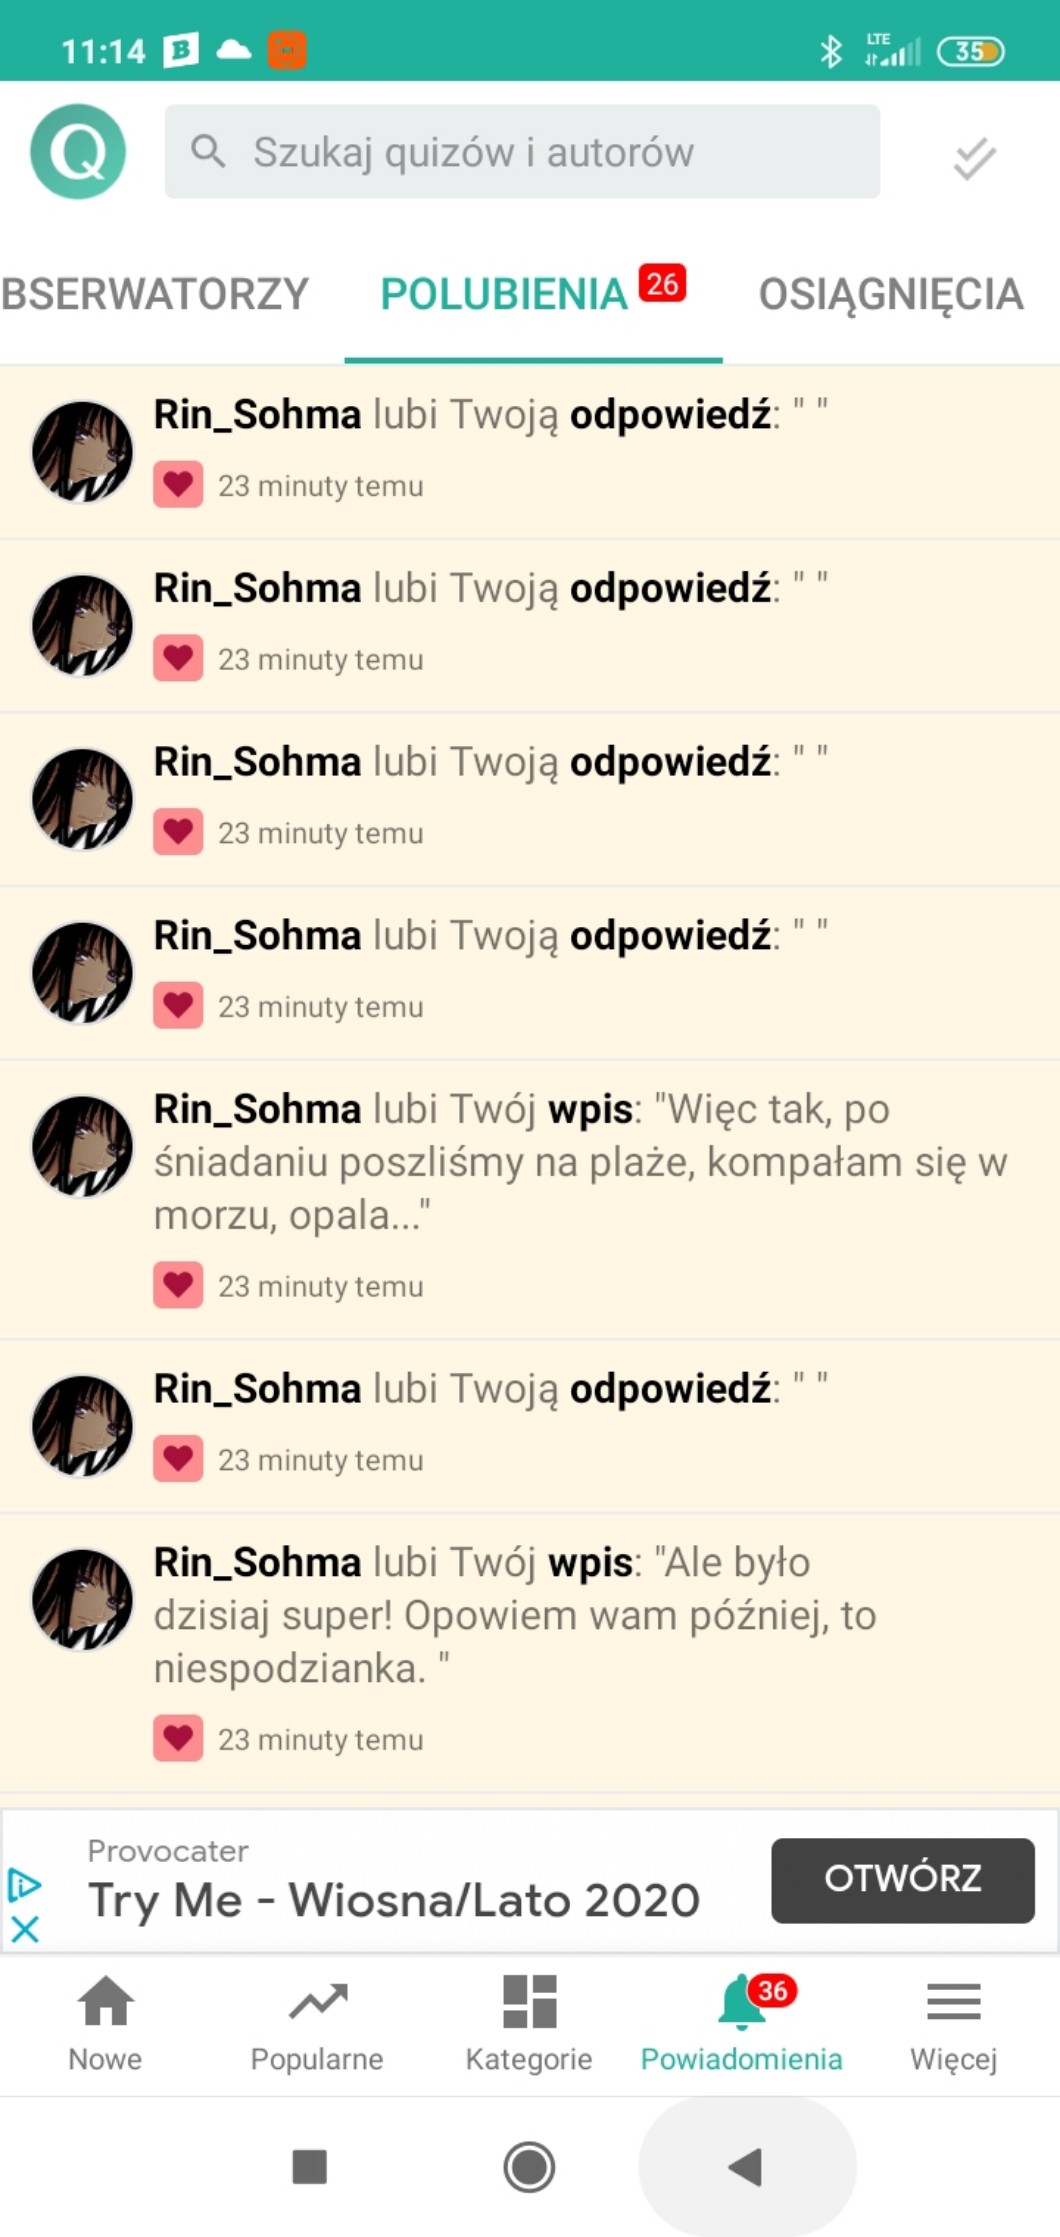The width and height of the screenshot is (1060, 2237).
Task: Switch to the Obserwatorzy tab
Action: tap(155, 295)
